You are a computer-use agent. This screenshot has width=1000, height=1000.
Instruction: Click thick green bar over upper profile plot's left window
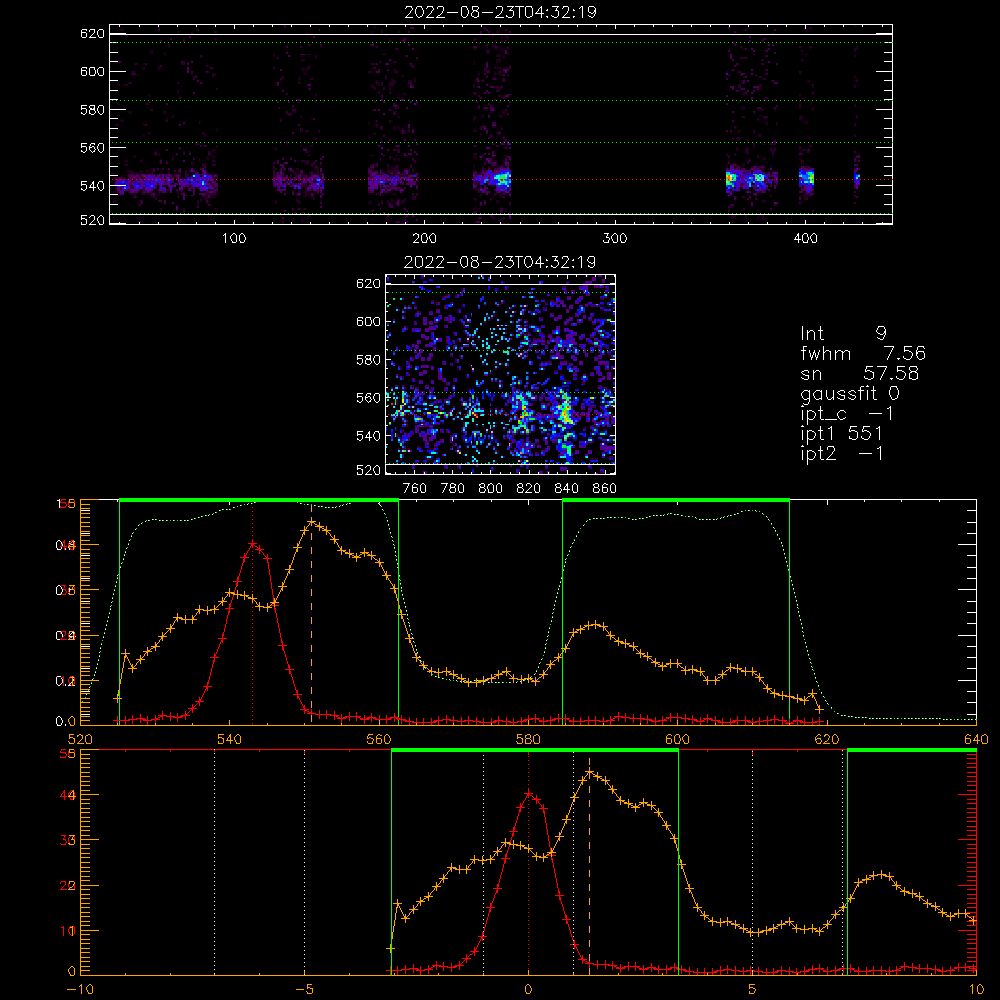pos(259,500)
